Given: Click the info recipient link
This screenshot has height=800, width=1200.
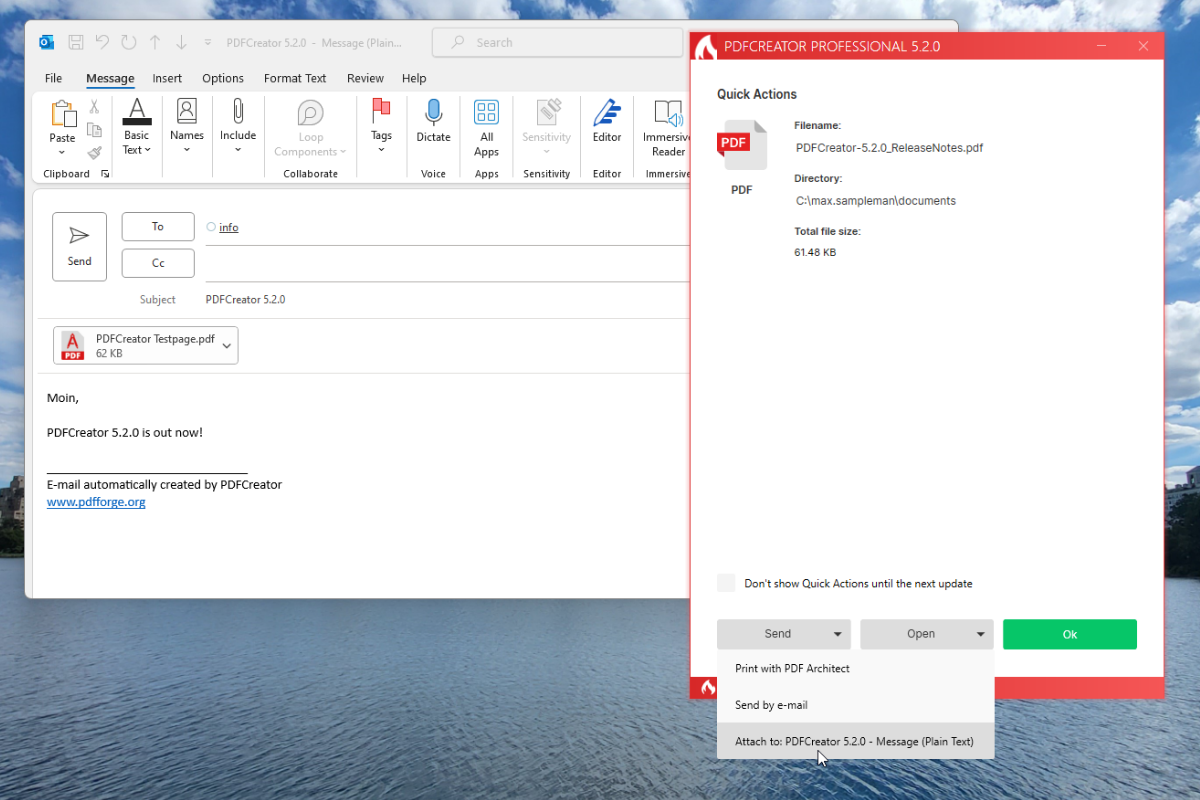Looking at the screenshot, I should click(x=229, y=227).
